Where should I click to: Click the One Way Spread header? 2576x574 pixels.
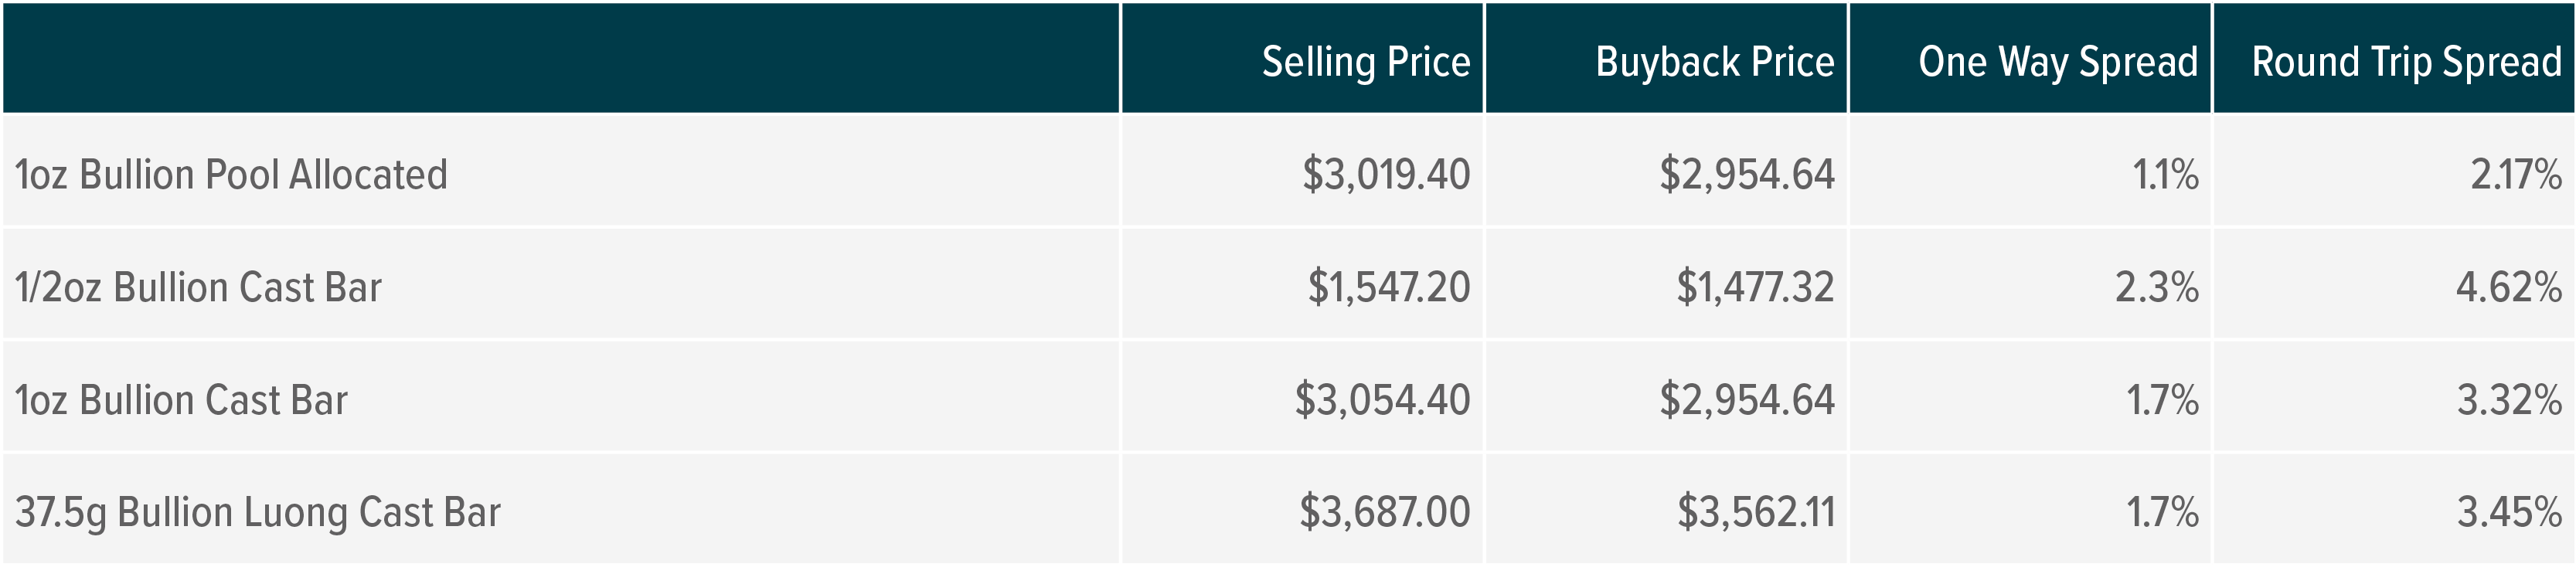2057,62
